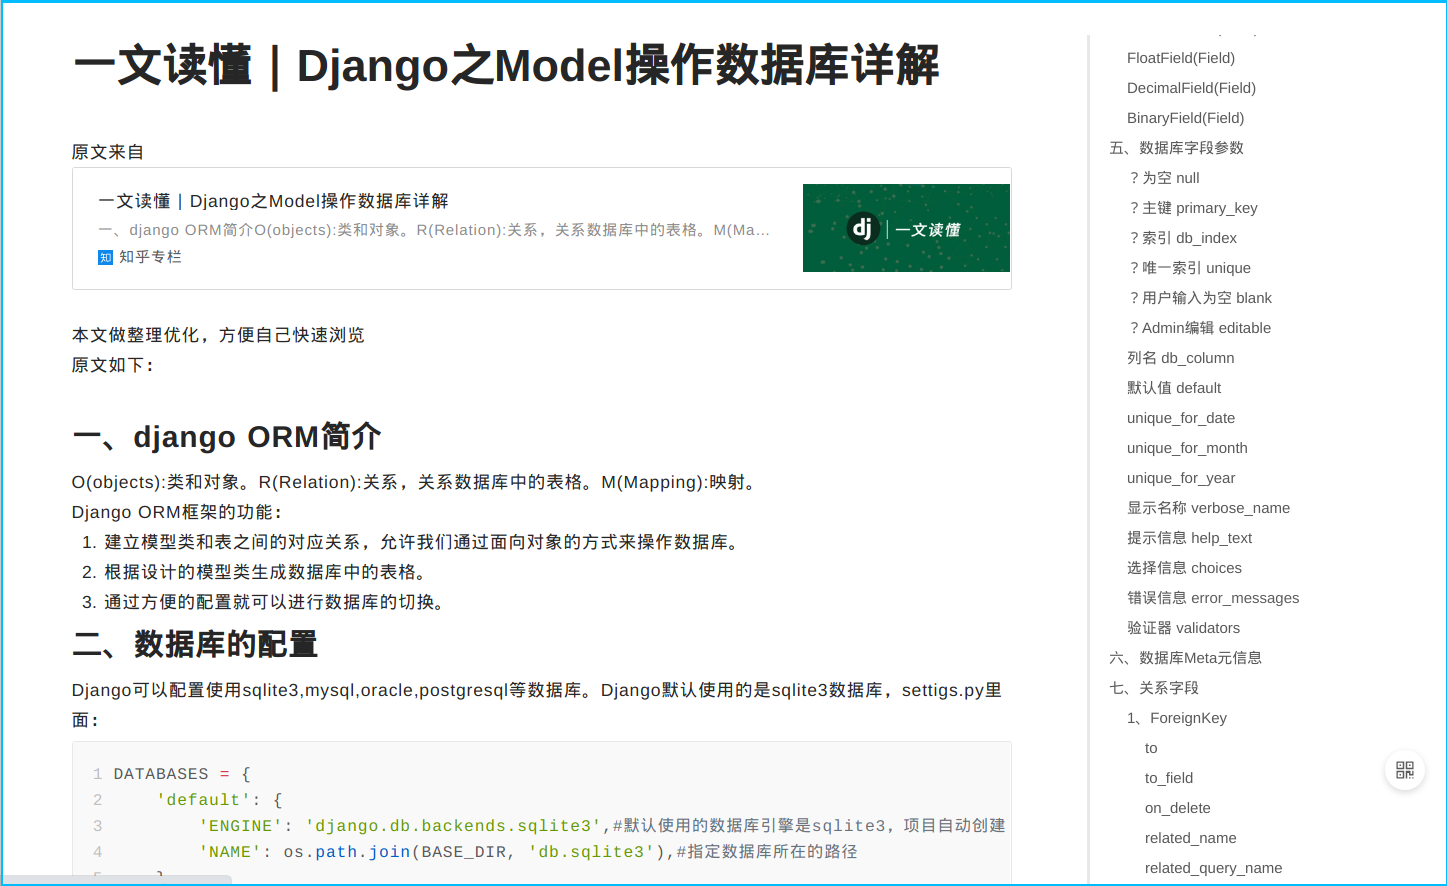Screen dimensions: 1447x886
Task: Click code line 'ENGINE' sqlite3 setting
Action: click(x=602, y=826)
